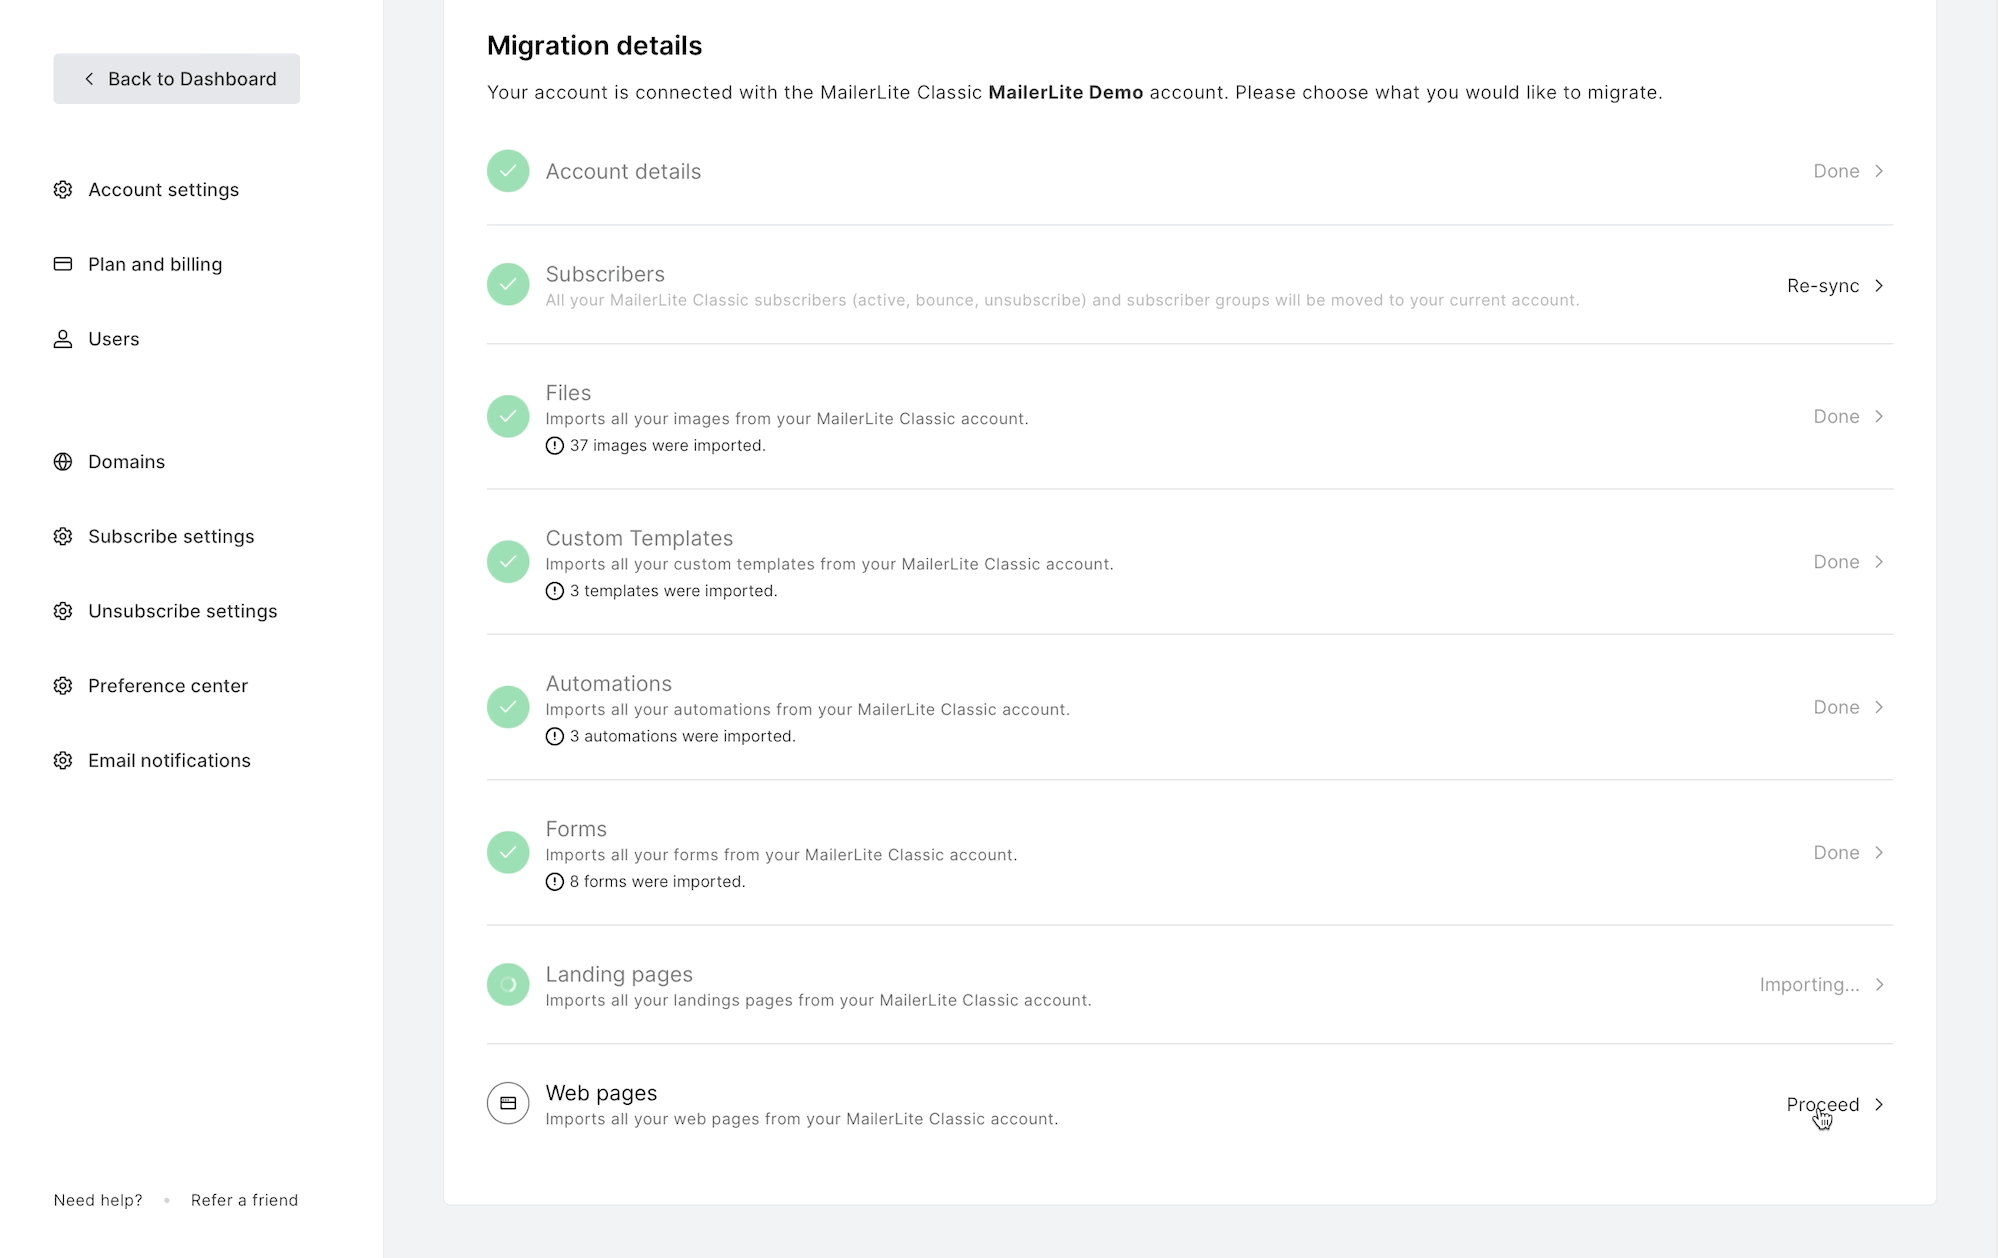Click the Plan and billing card icon

(x=63, y=264)
